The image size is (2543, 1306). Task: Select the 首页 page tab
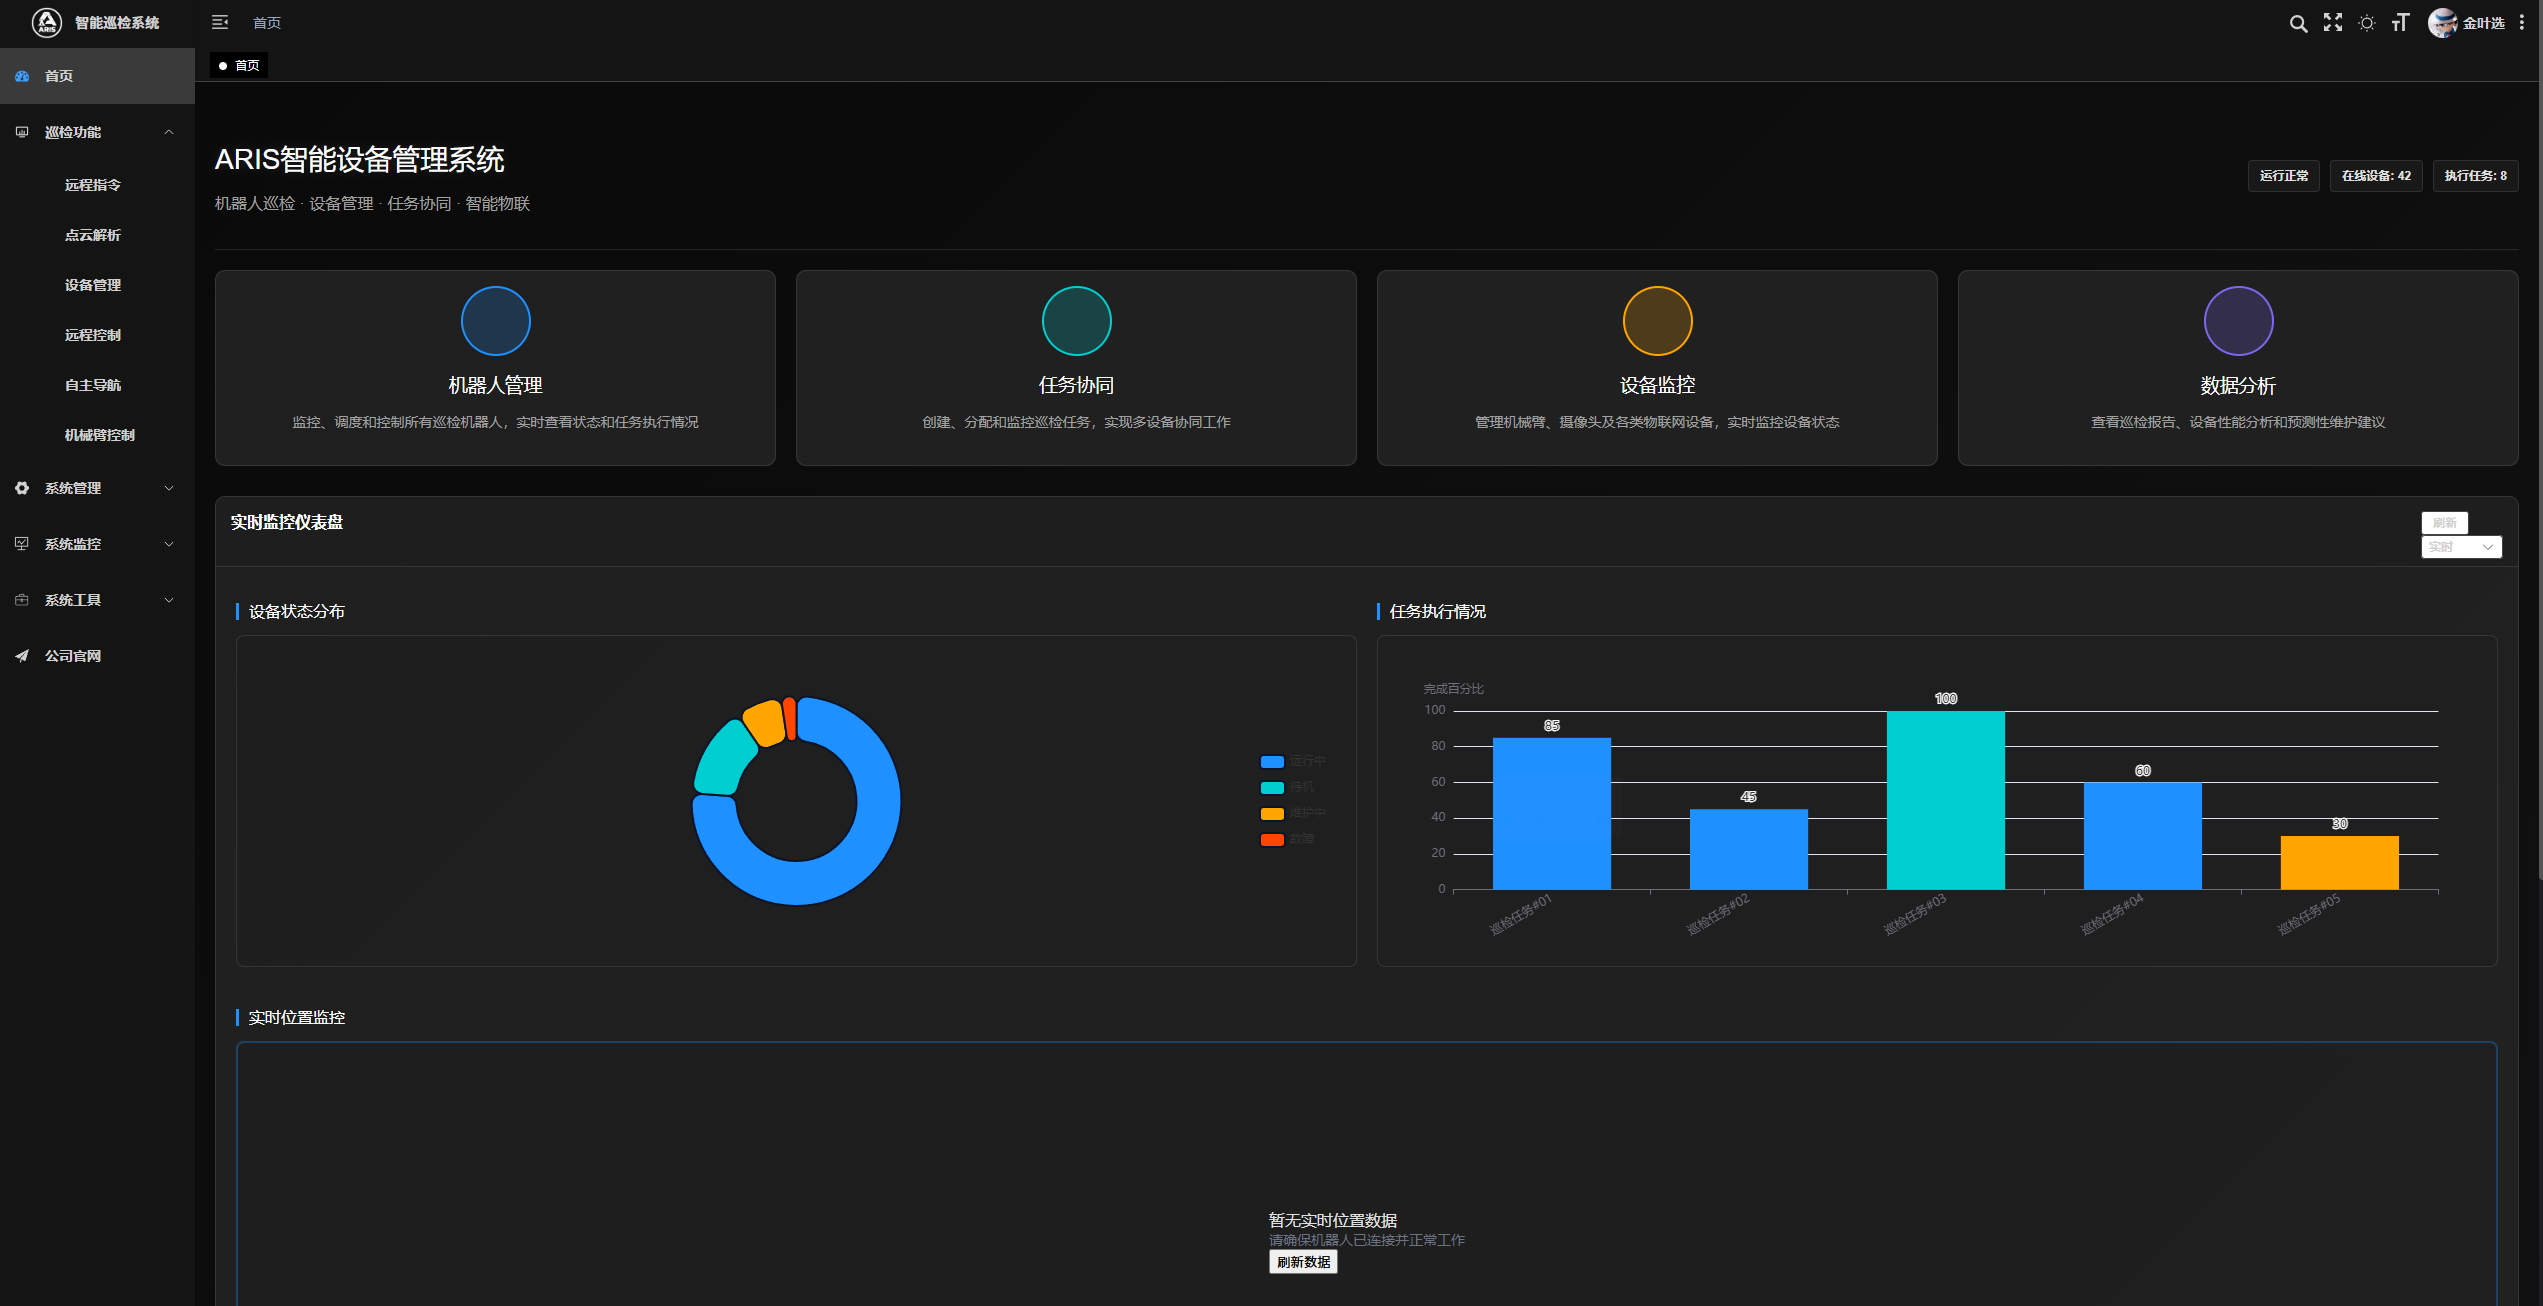click(x=240, y=66)
